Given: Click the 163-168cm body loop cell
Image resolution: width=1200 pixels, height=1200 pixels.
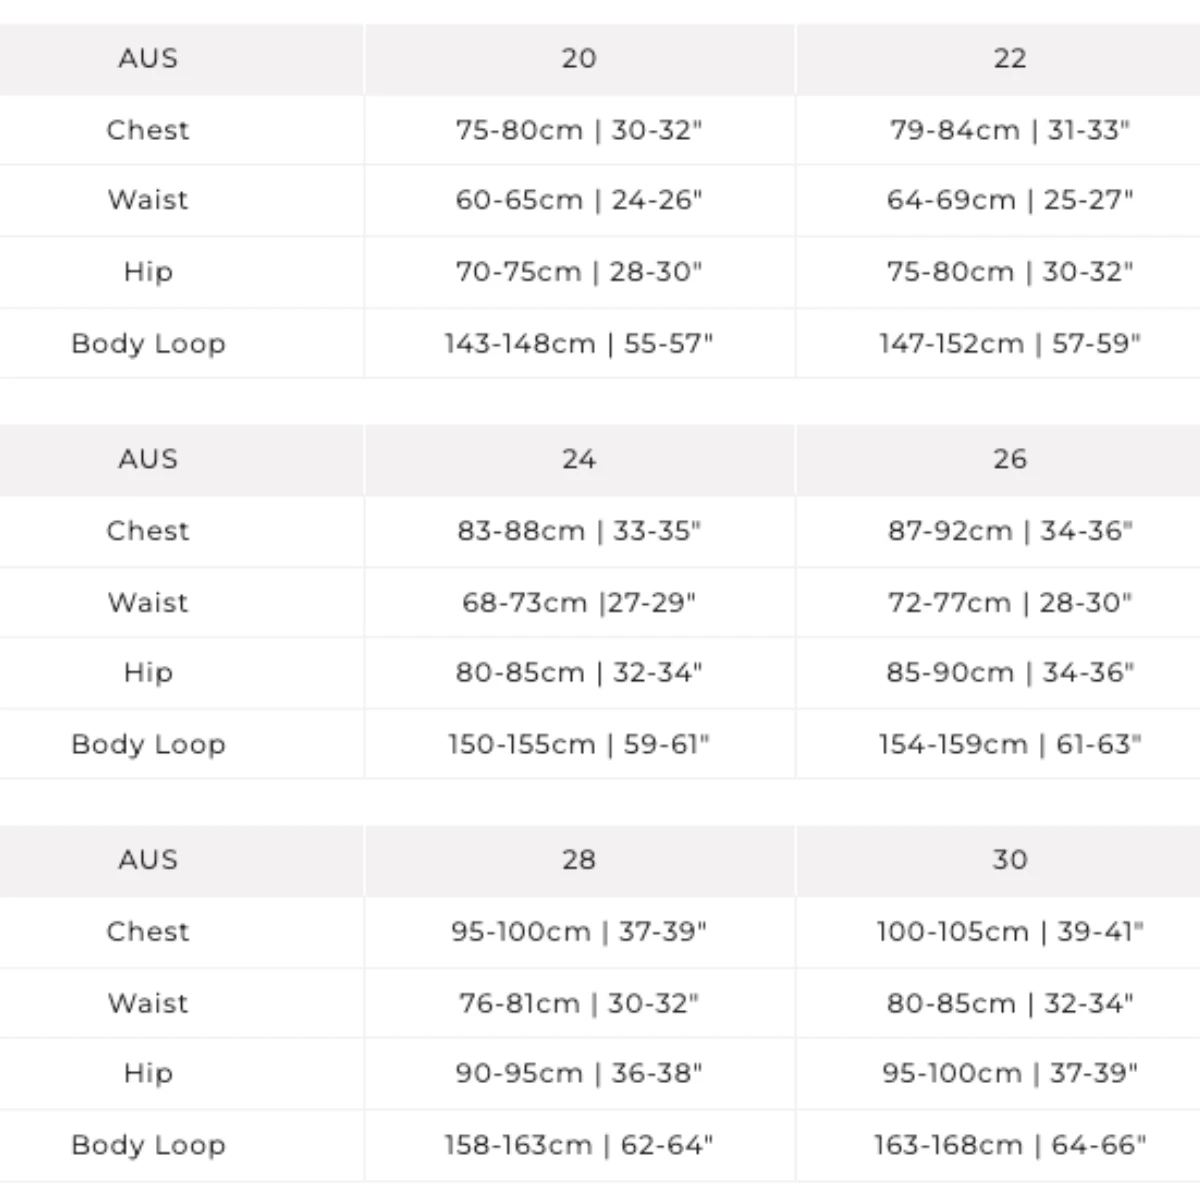Looking at the screenshot, I should click(1010, 1145).
